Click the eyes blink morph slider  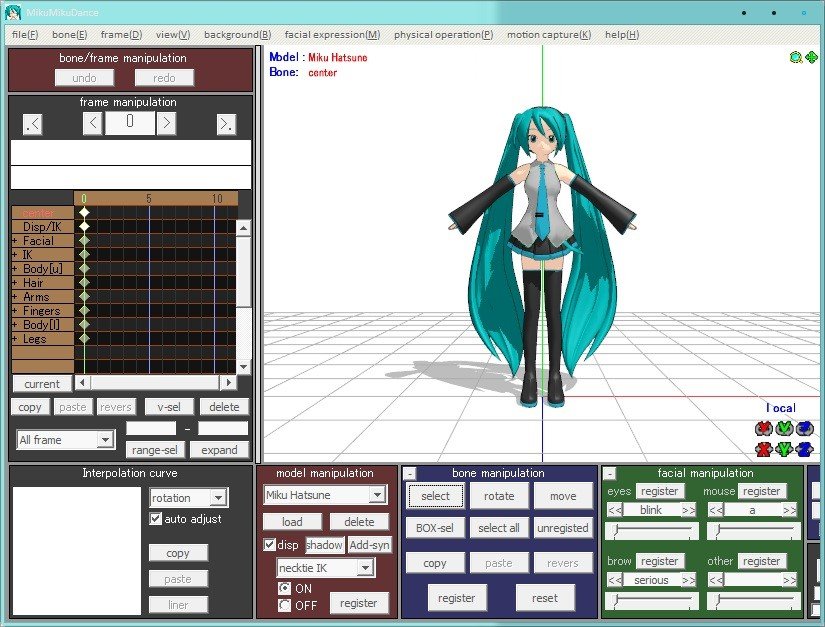pyautogui.click(x=652, y=531)
